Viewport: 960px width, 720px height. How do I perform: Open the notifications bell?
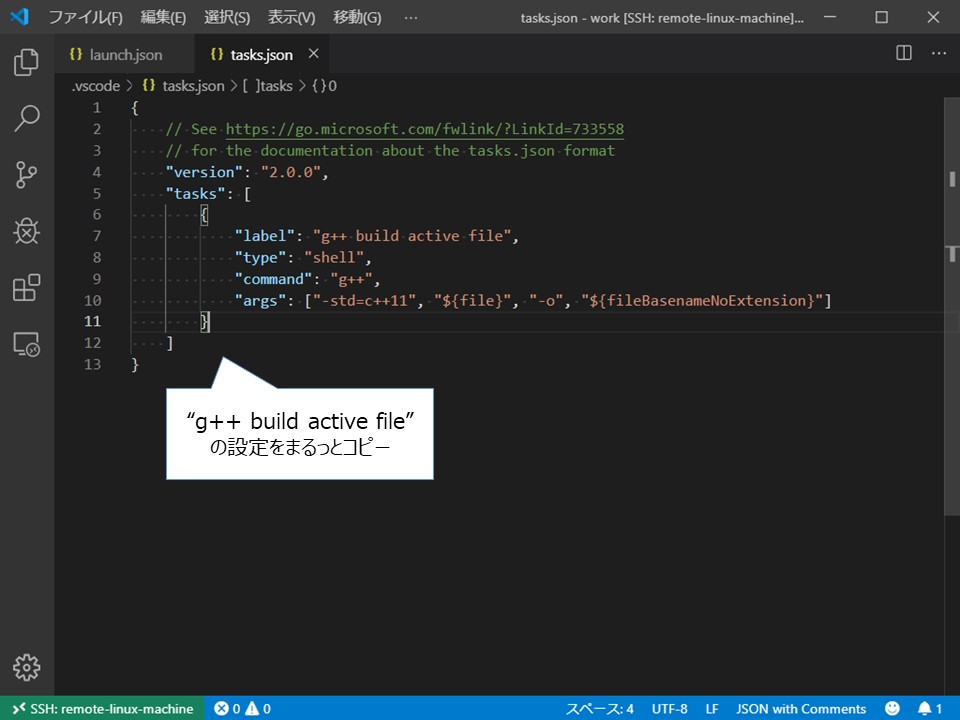929,708
